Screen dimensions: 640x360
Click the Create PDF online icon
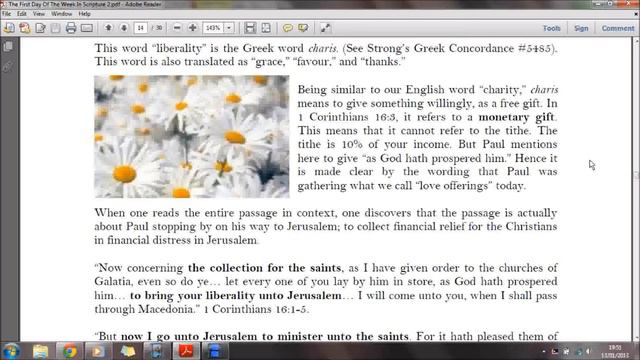pos(24,28)
